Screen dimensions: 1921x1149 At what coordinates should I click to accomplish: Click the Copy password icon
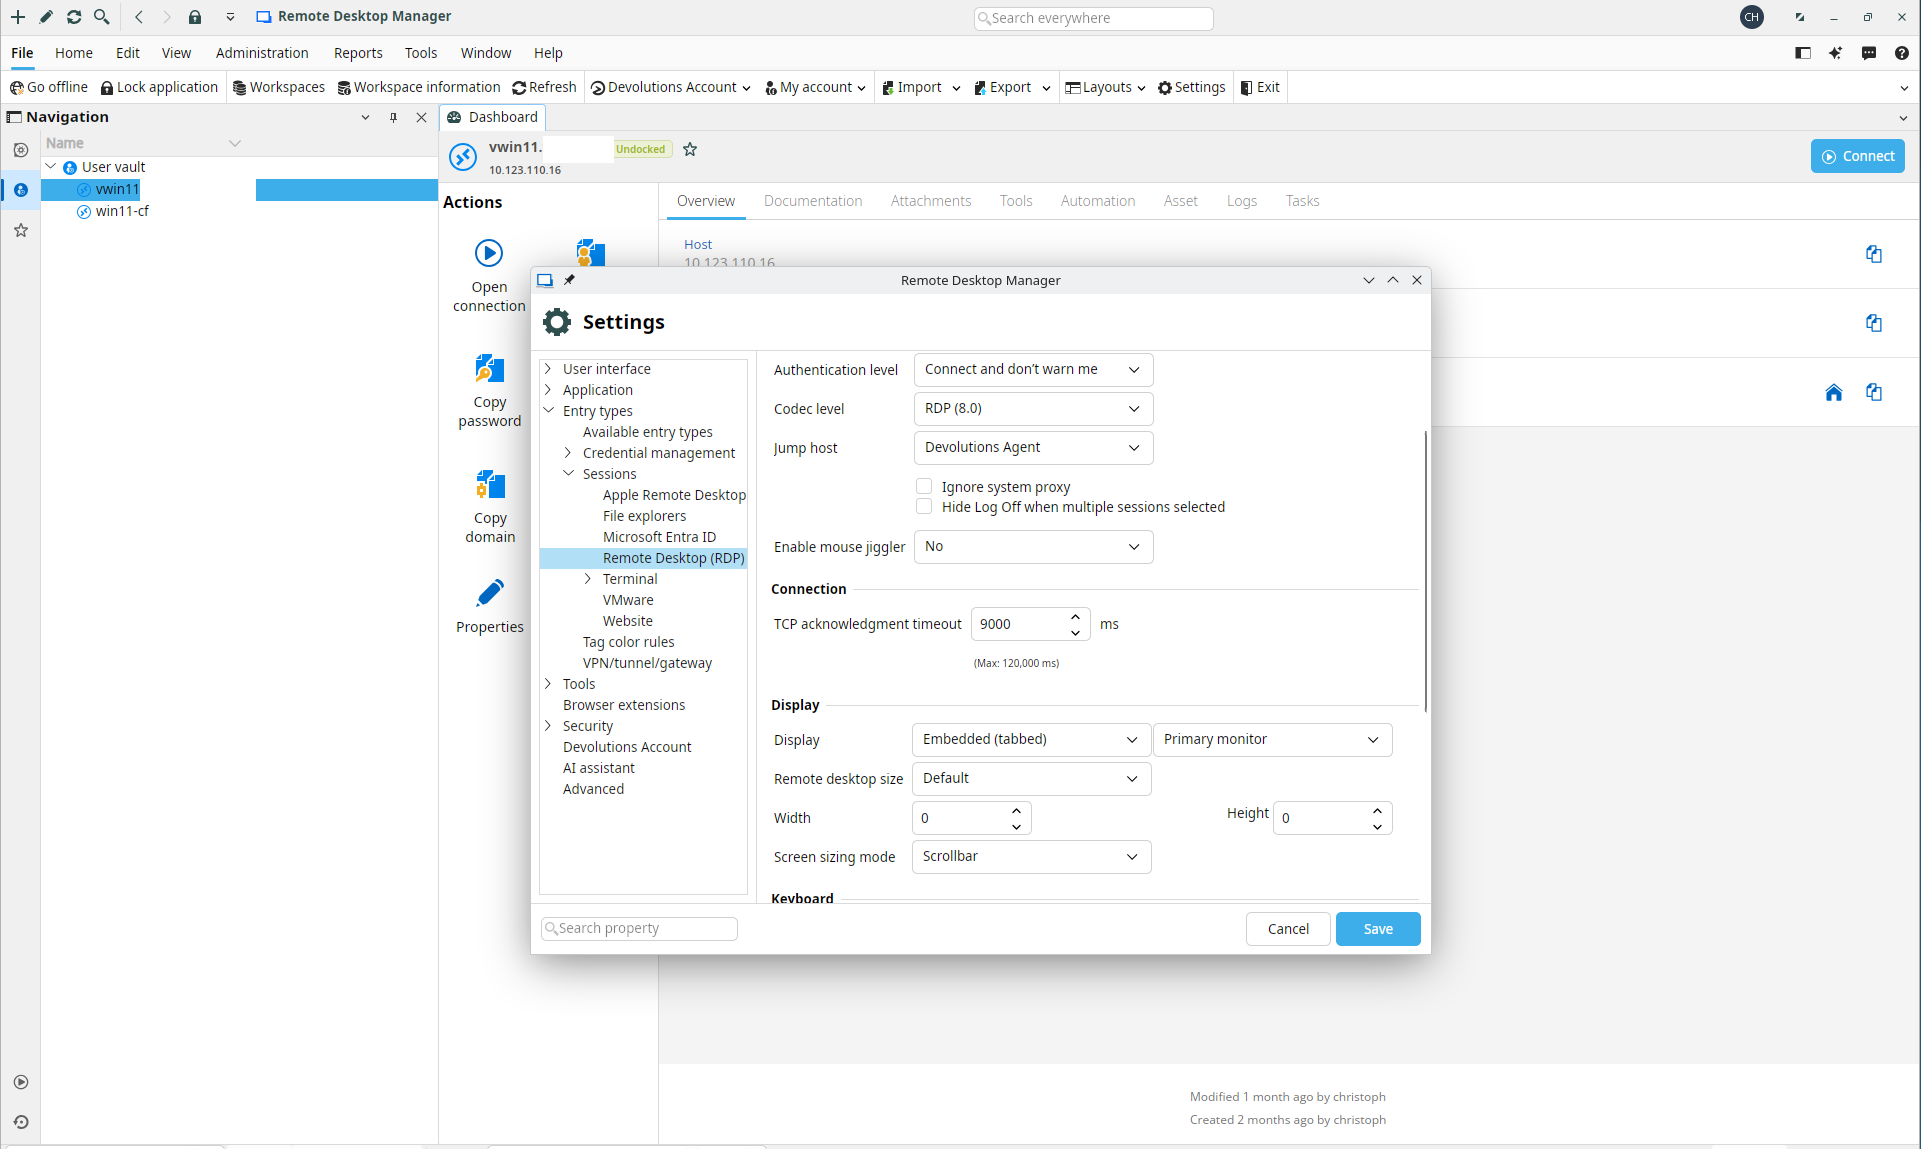[489, 369]
